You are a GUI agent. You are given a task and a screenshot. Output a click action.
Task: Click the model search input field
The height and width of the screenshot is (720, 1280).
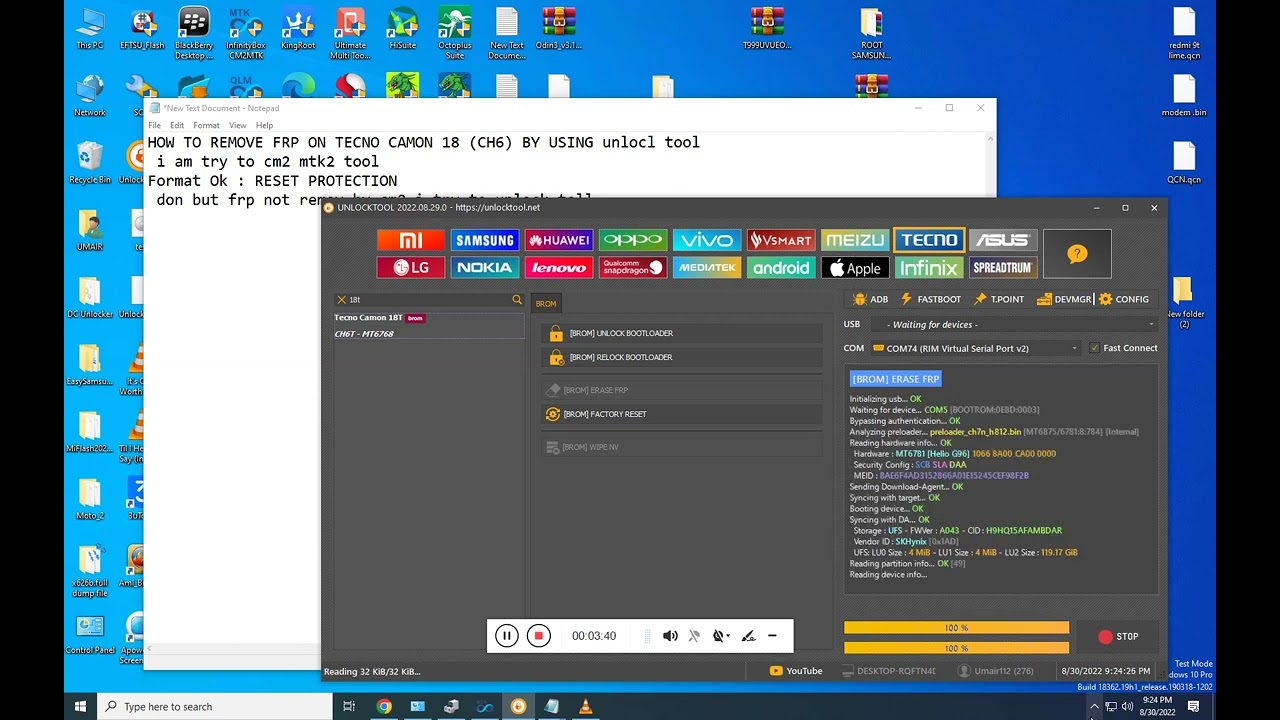point(429,299)
